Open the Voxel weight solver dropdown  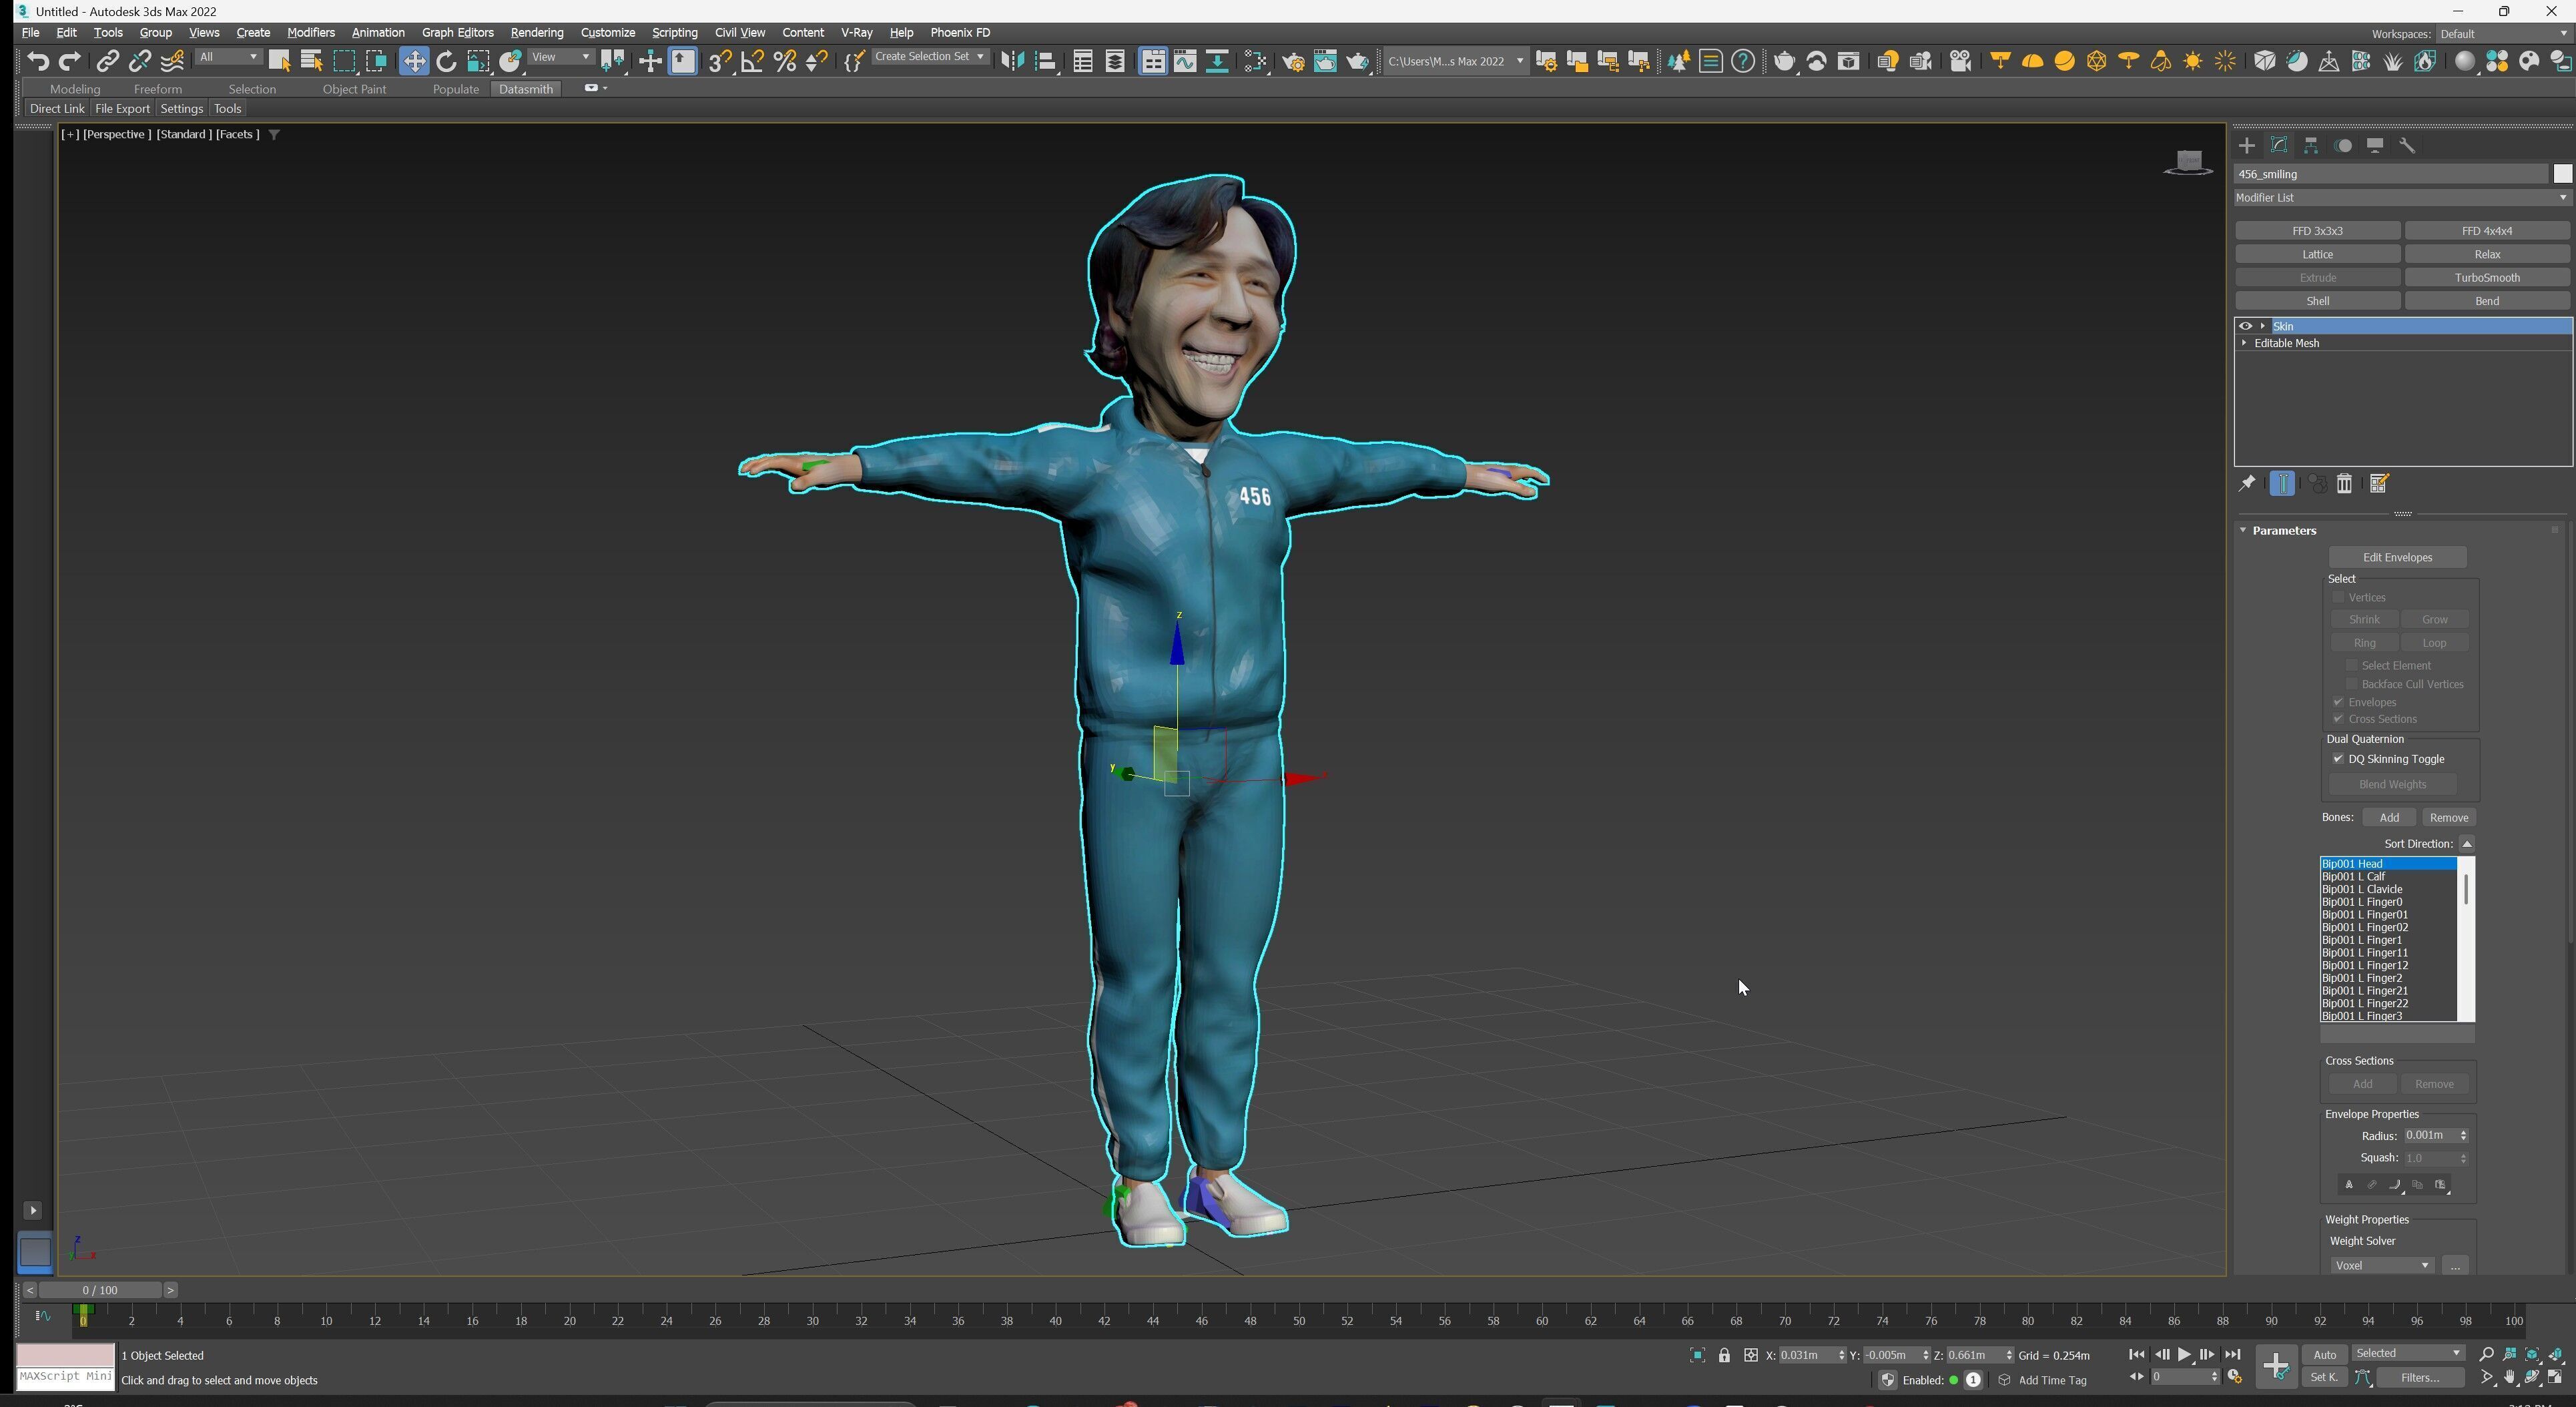click(x=2381, y=1266)
